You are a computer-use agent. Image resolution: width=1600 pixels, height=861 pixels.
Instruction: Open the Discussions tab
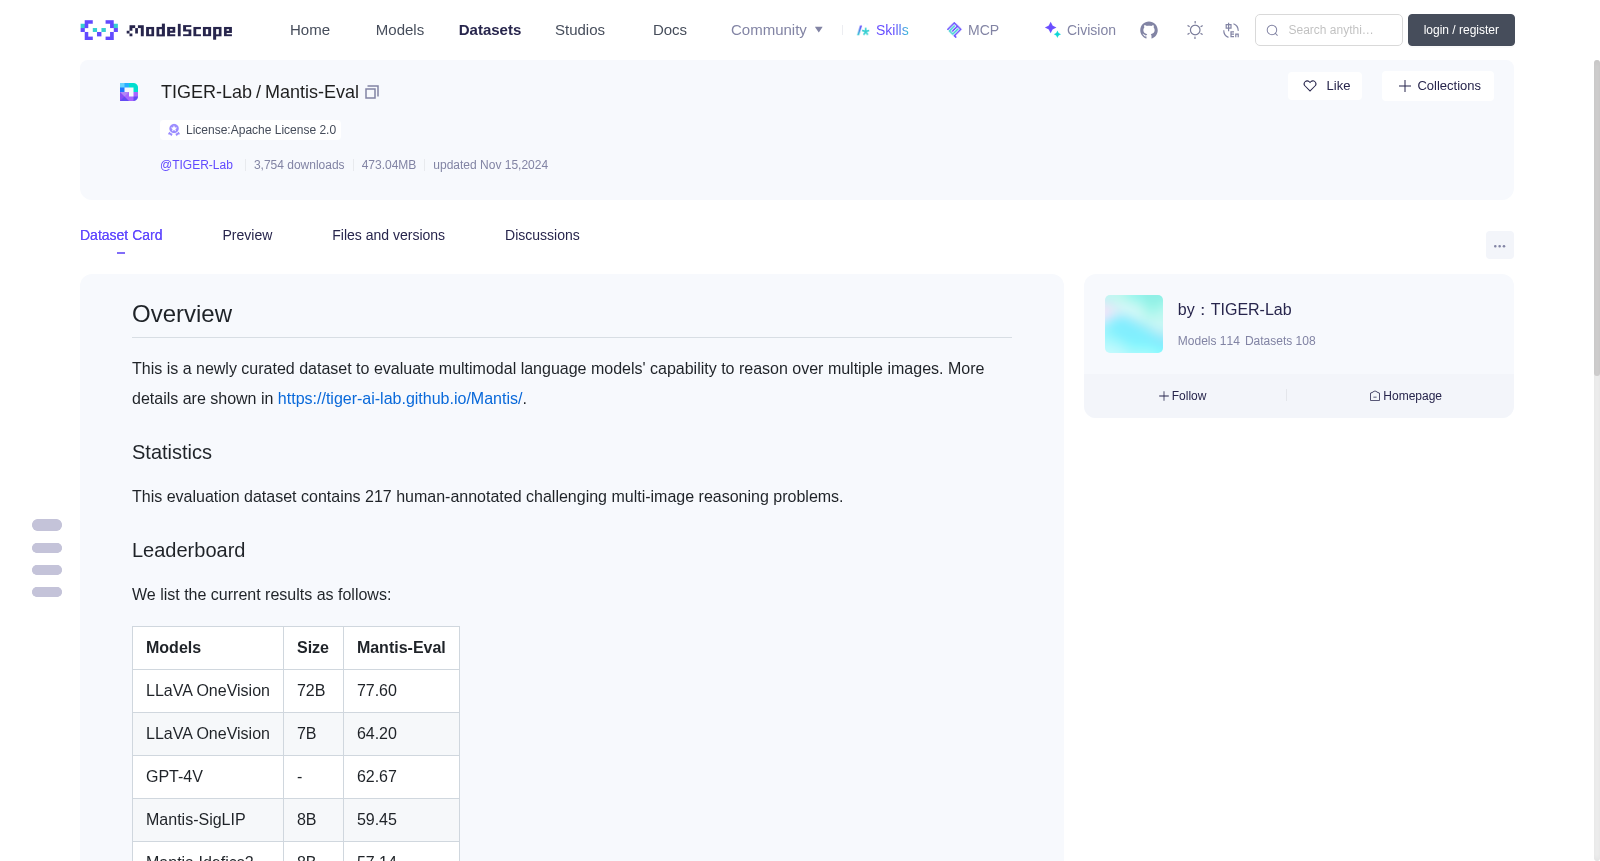pos(542,235)
